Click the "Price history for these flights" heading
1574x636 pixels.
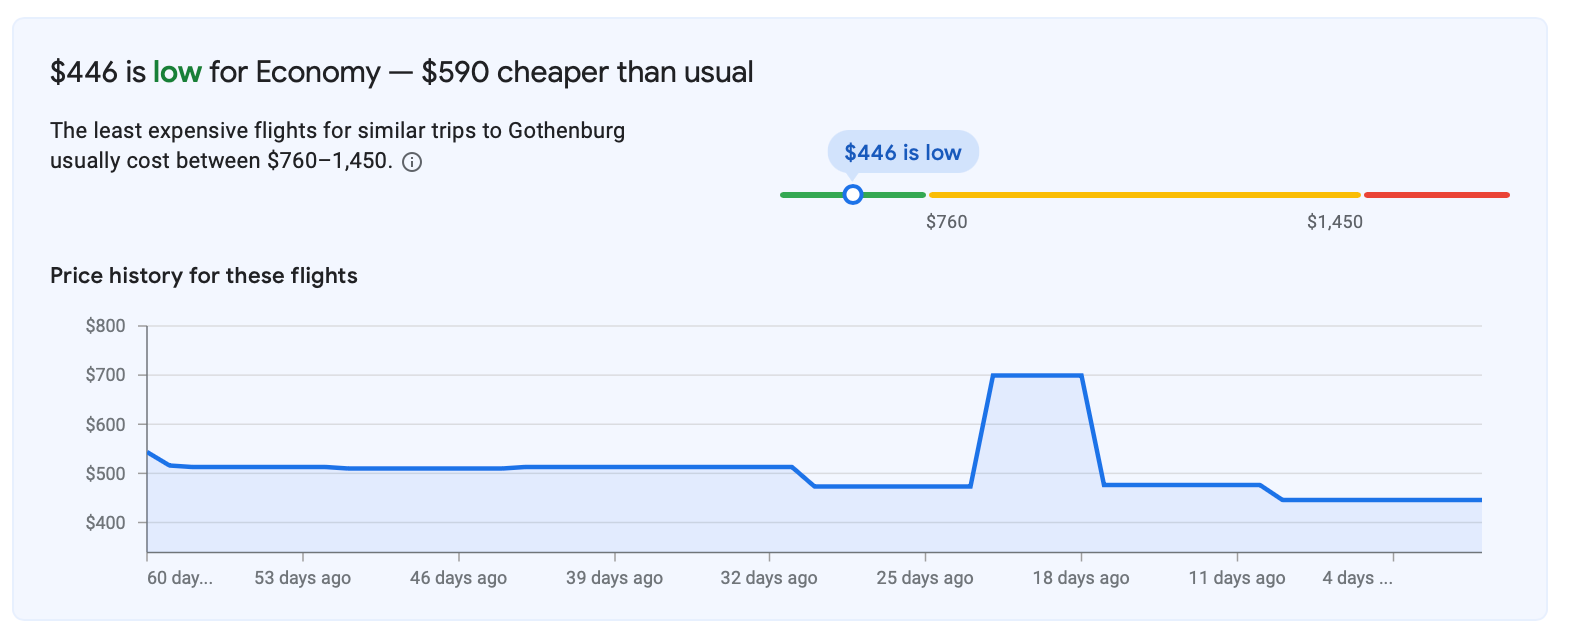pos(204,276)
